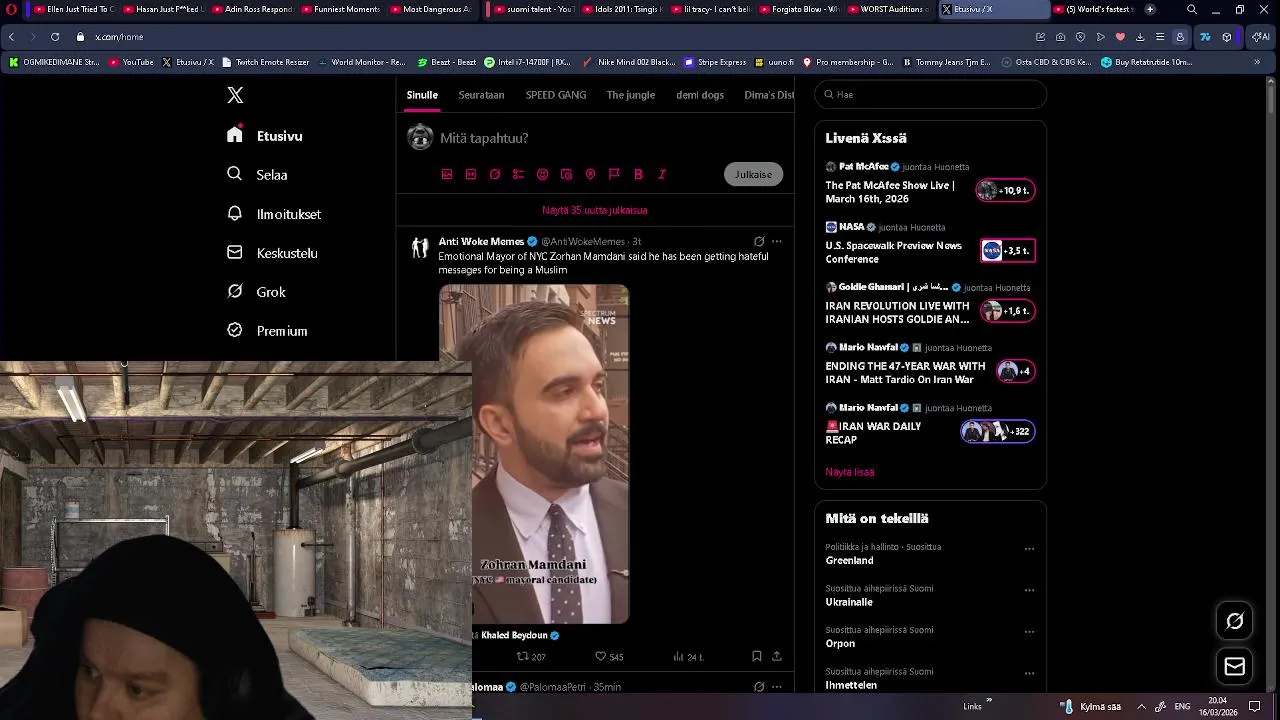Go to Etusivu in the sidebar
Image resolution: width=1280 pixels, height=720 pixels.
(265, 136)
